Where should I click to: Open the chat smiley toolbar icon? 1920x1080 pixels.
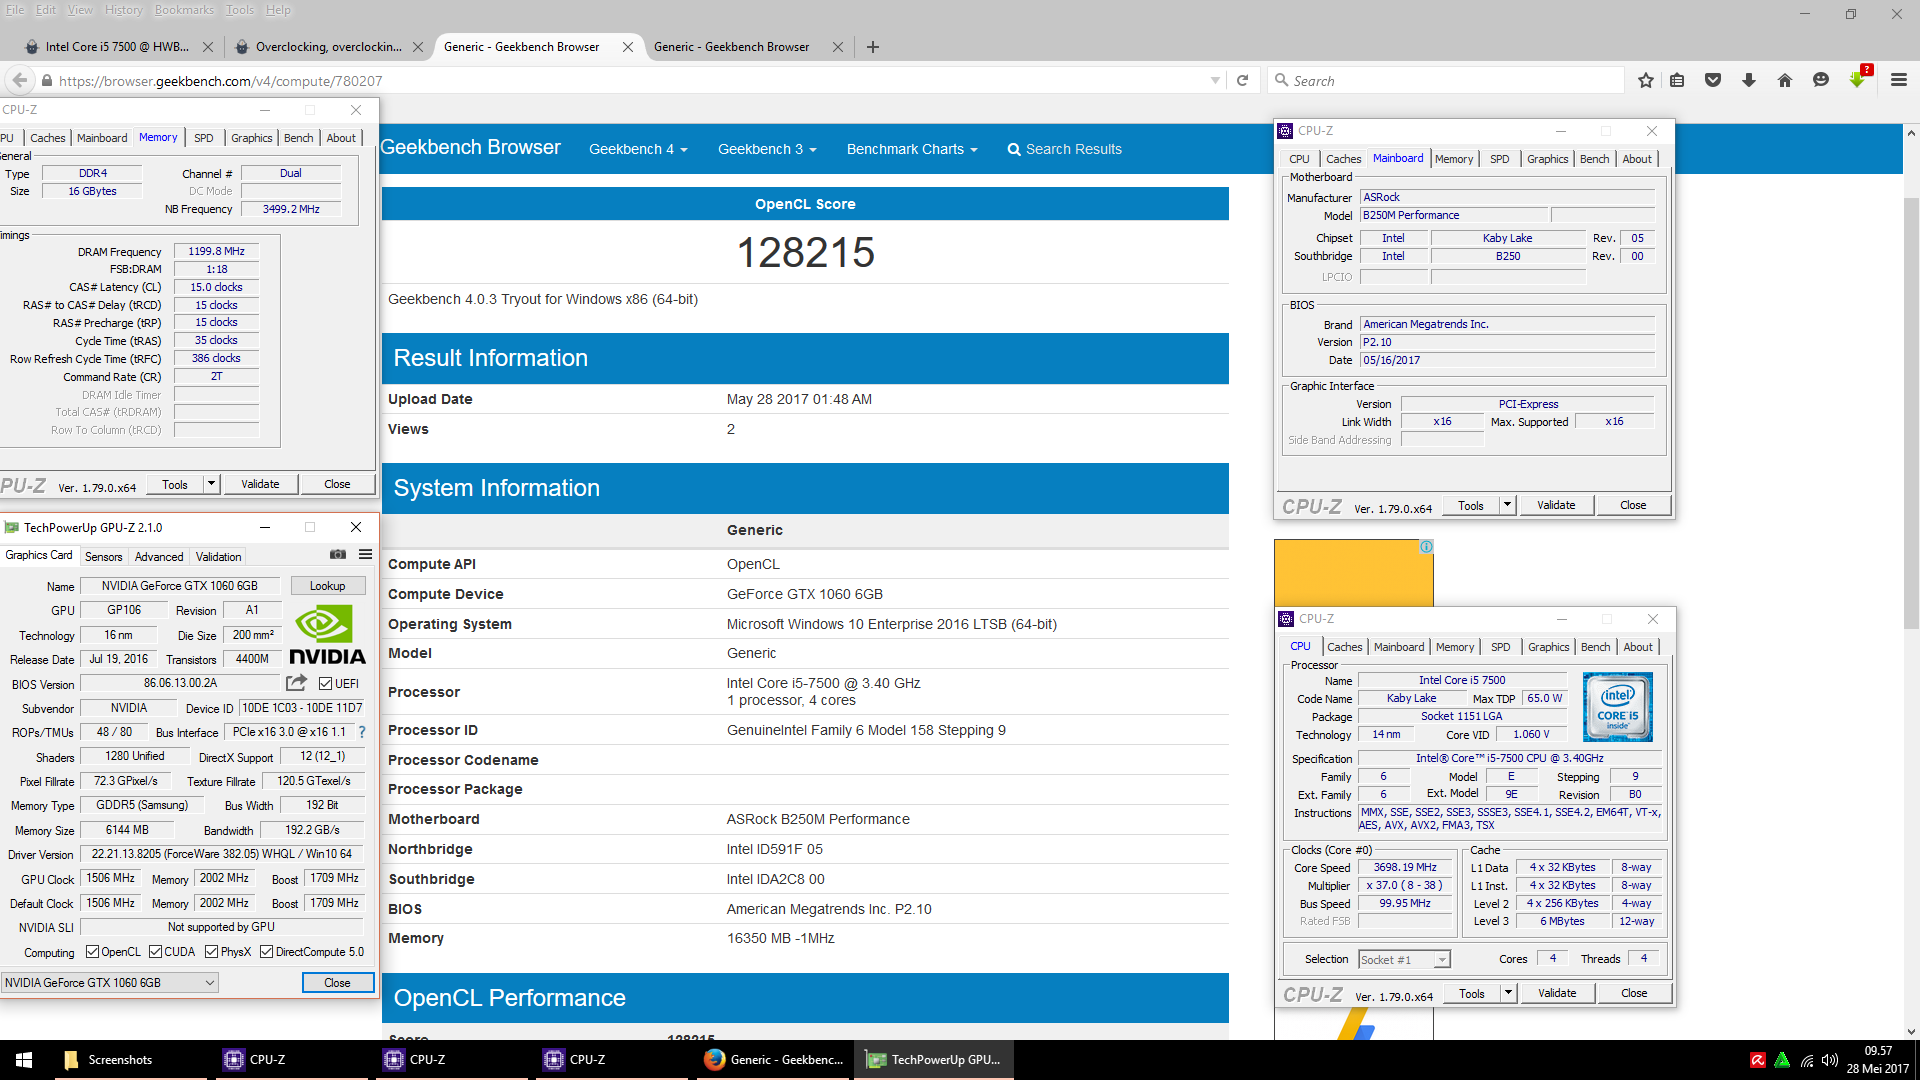point(1821,81)
